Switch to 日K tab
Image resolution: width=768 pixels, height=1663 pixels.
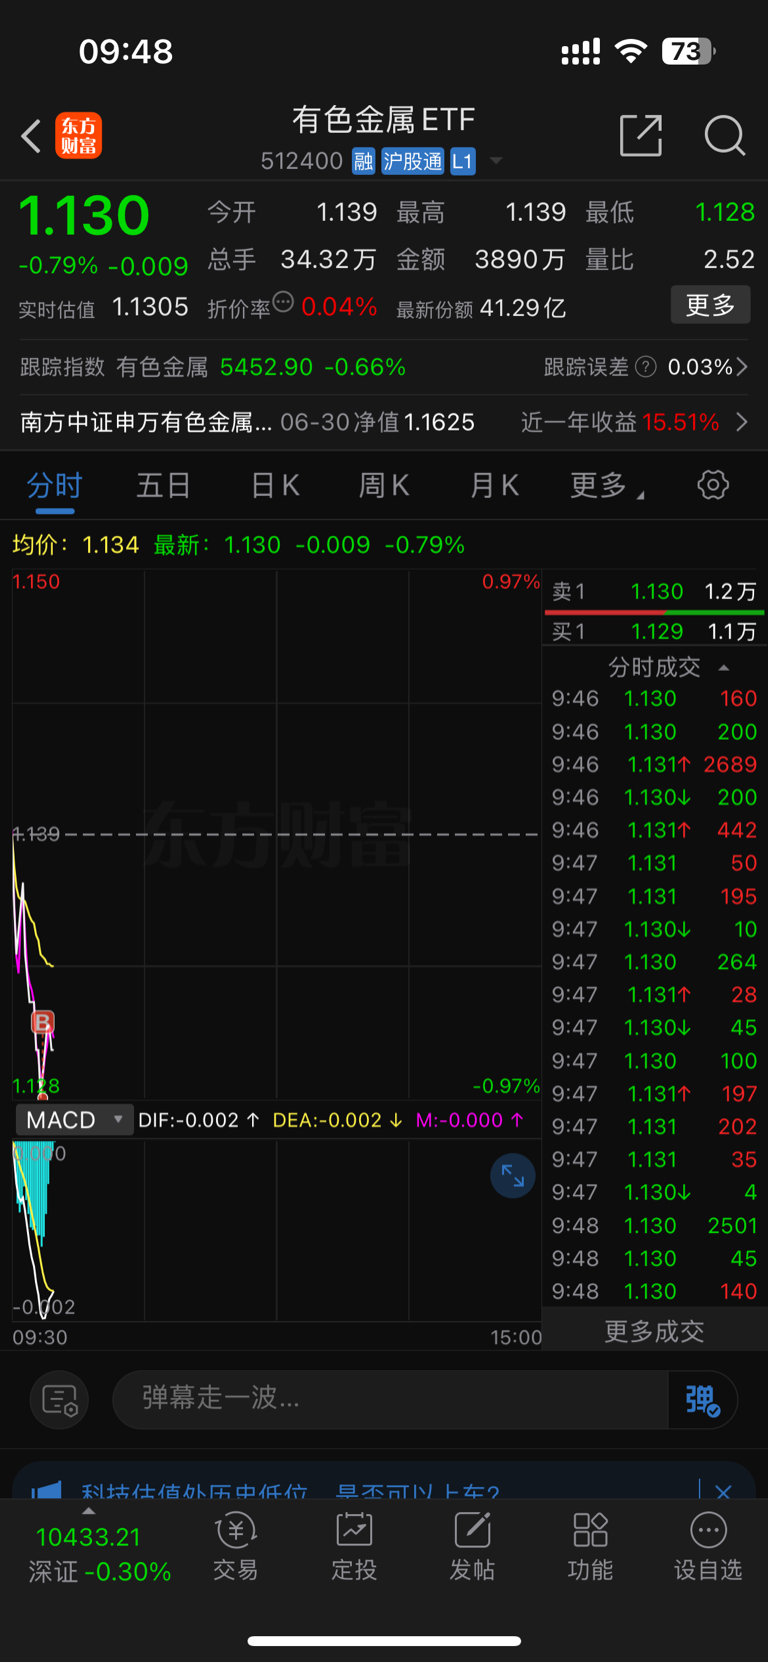click(275, 486)
